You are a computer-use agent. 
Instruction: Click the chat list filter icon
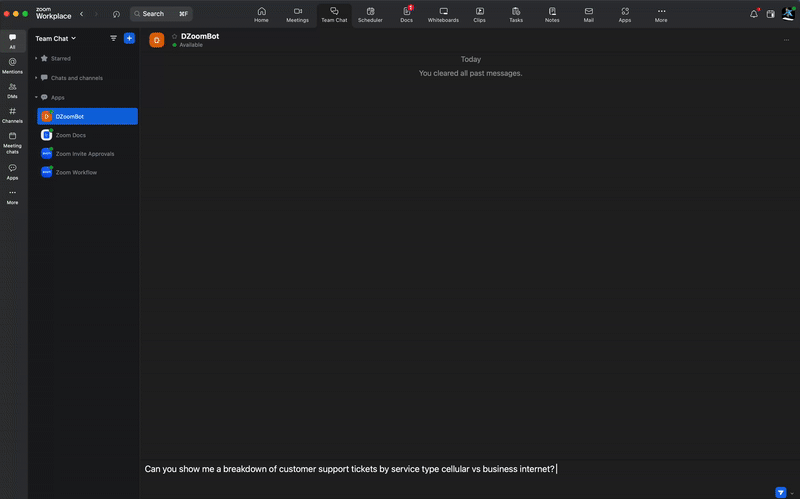[113, 38]
